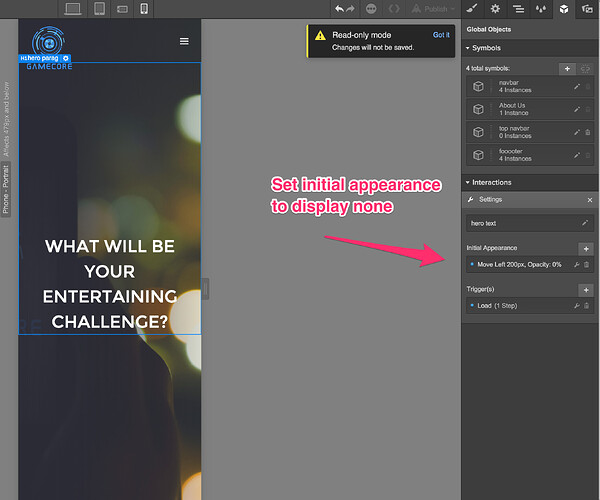Viewport: 600px width, 500px height.
Task: Open the round status icon beside redo
Action: [371, 8]
